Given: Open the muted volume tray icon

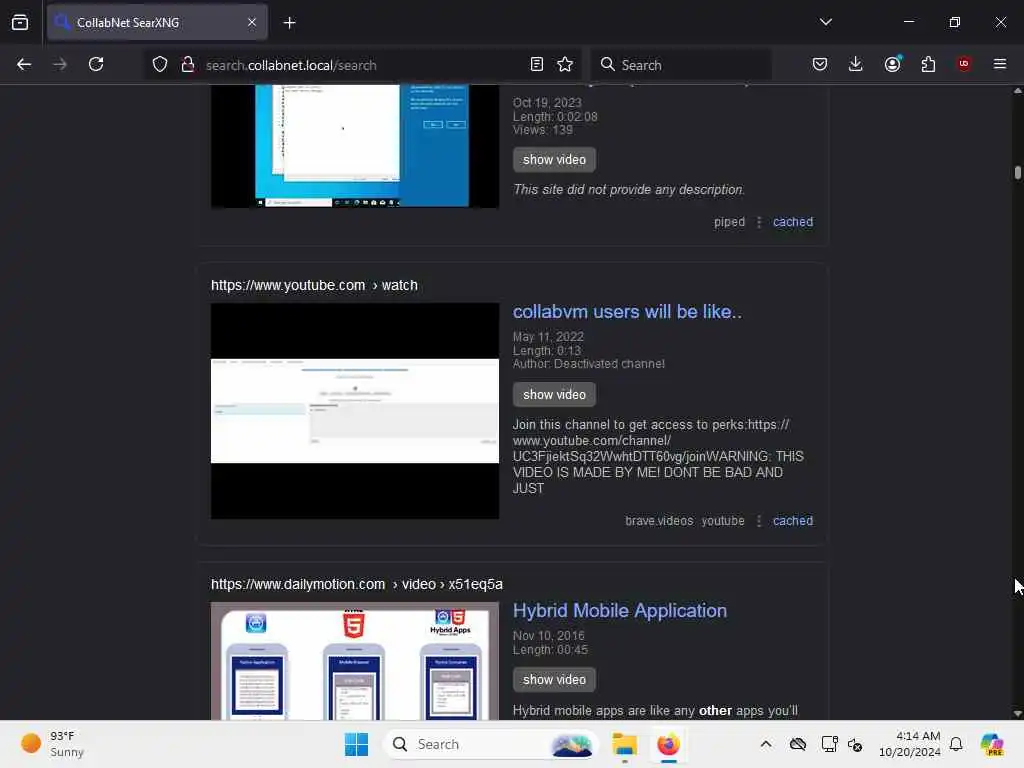Looking at the screenshot, I should [855, 744].
